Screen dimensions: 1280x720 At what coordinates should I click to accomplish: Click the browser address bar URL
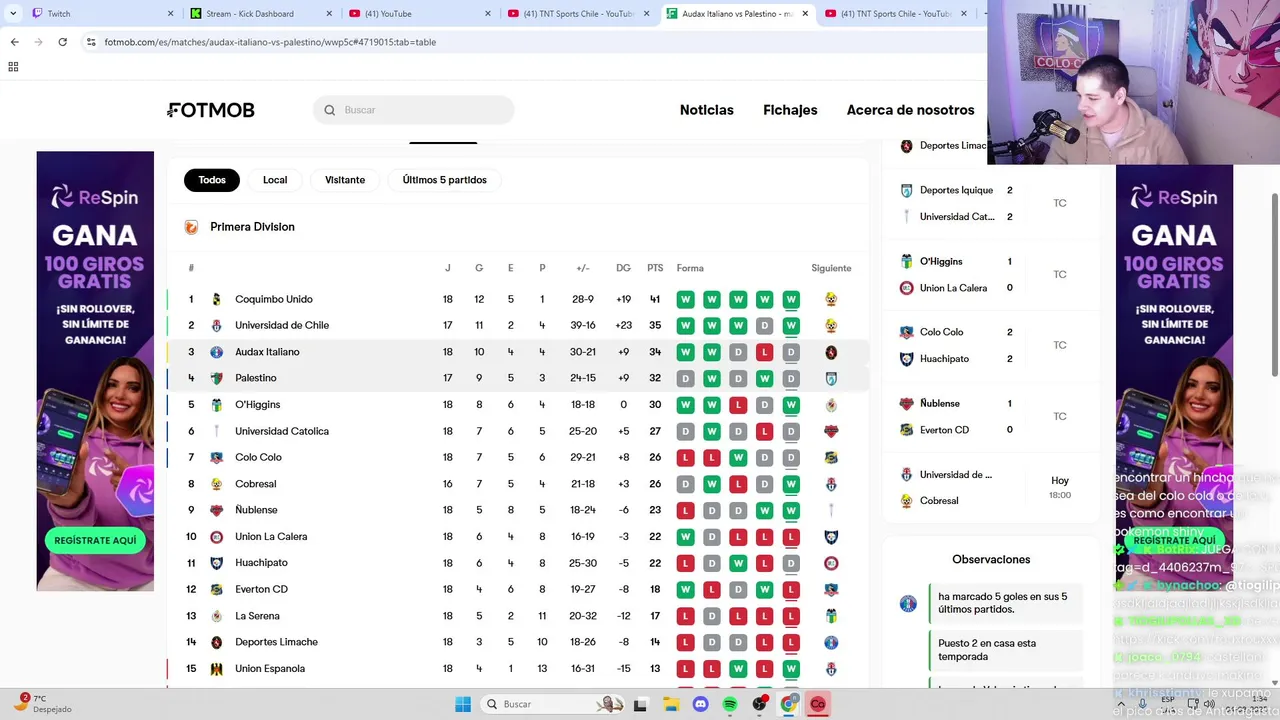[x=270, y=42]
